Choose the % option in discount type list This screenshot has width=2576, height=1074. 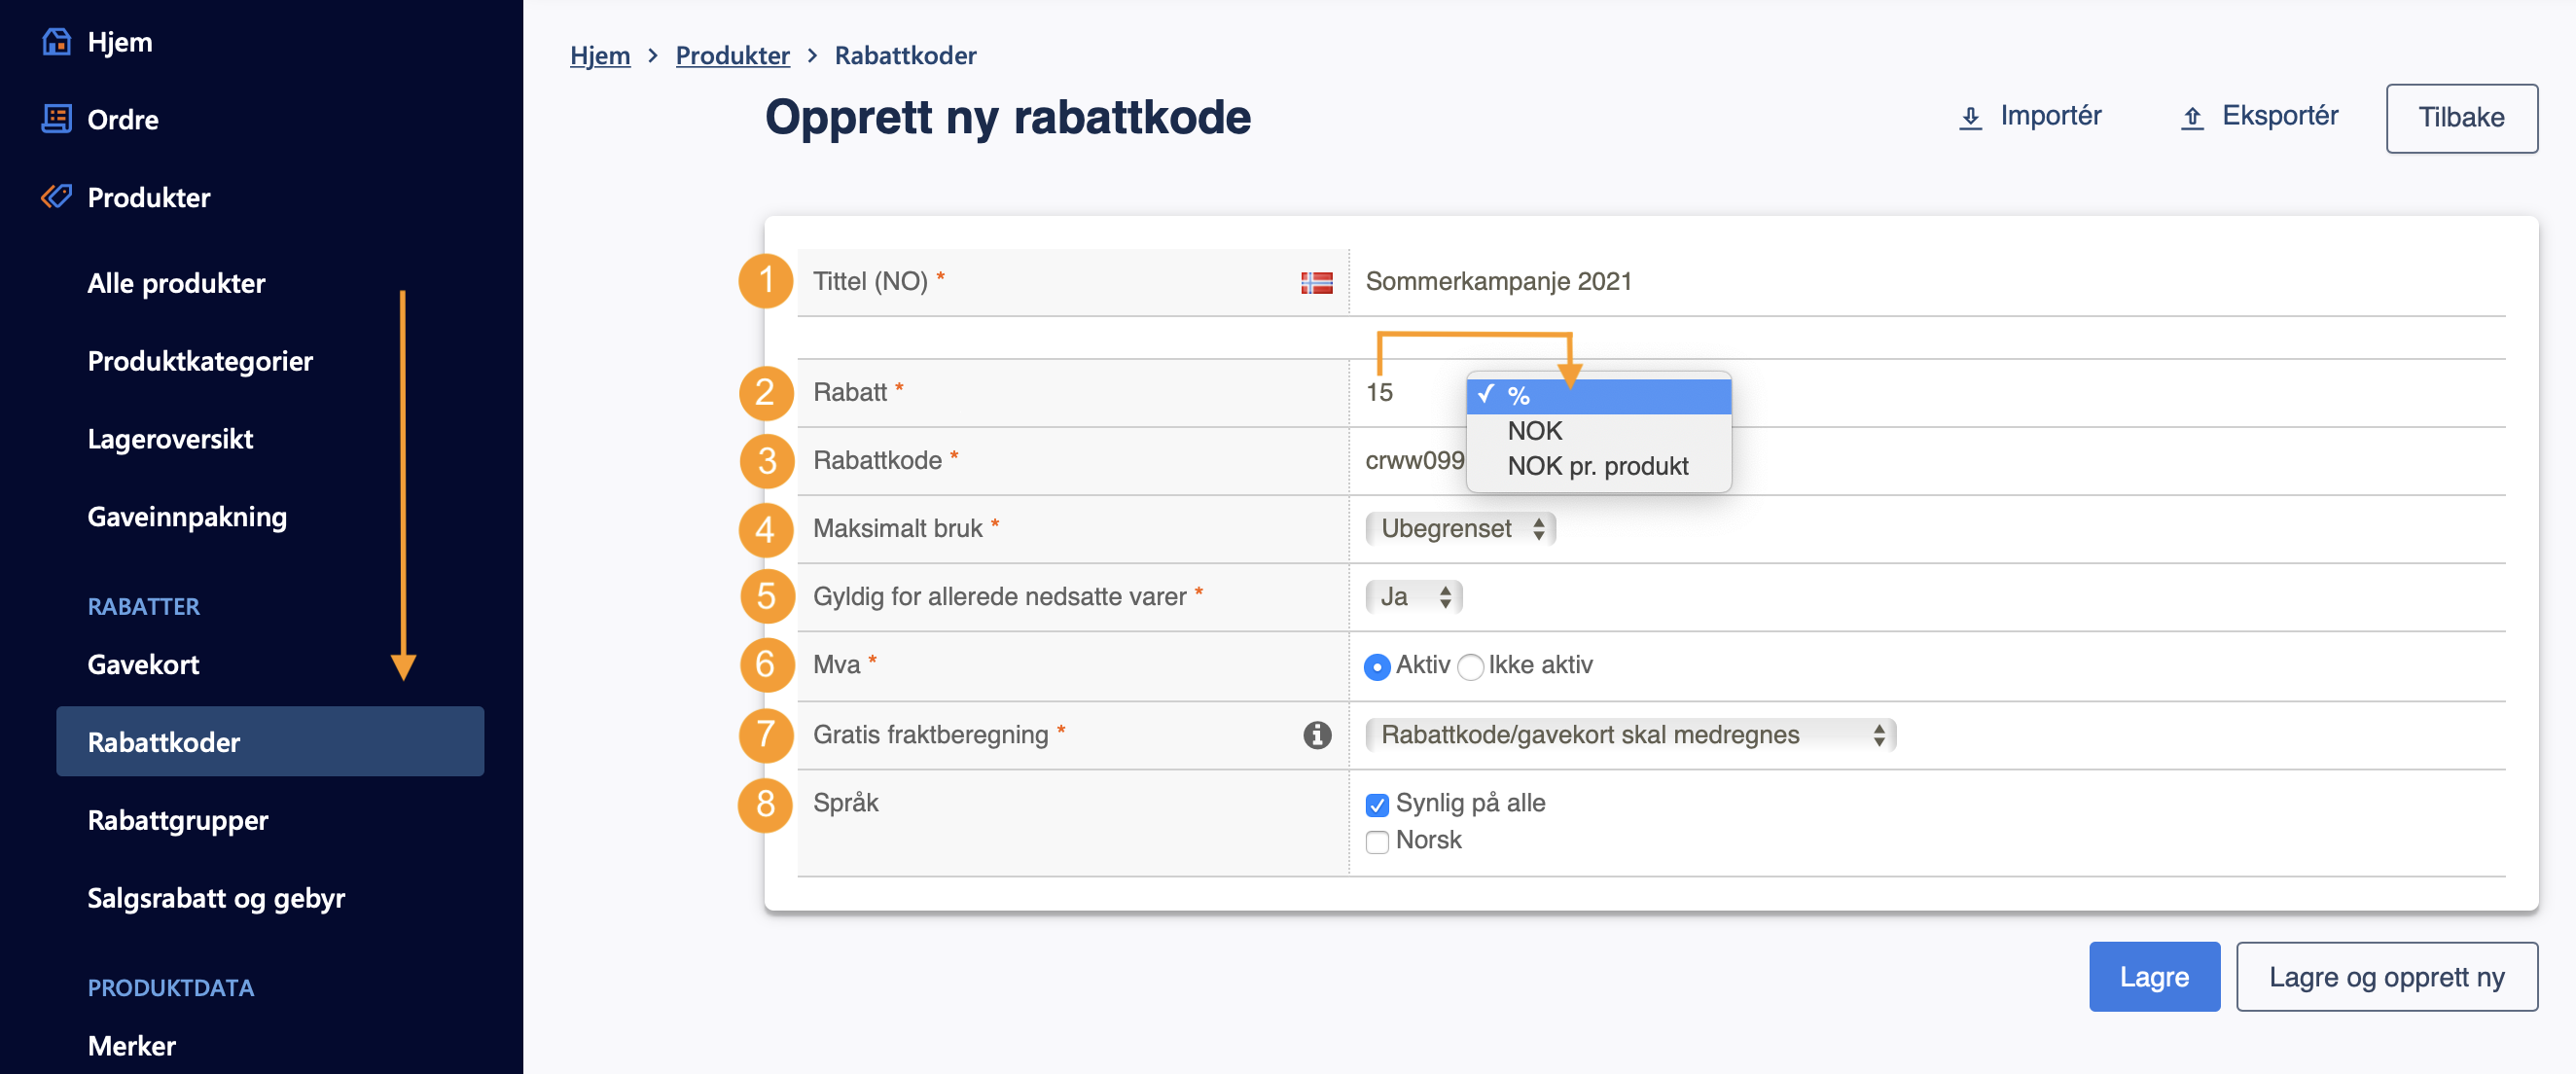coord(1598,396)
